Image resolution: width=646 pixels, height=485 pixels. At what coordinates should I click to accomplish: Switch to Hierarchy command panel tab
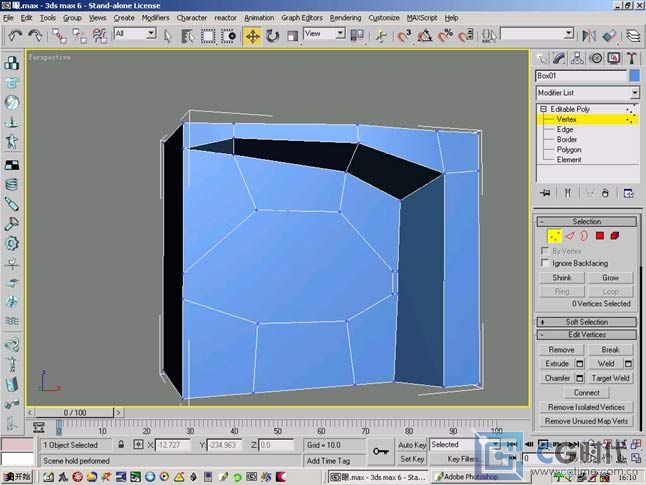coord(577,59)
